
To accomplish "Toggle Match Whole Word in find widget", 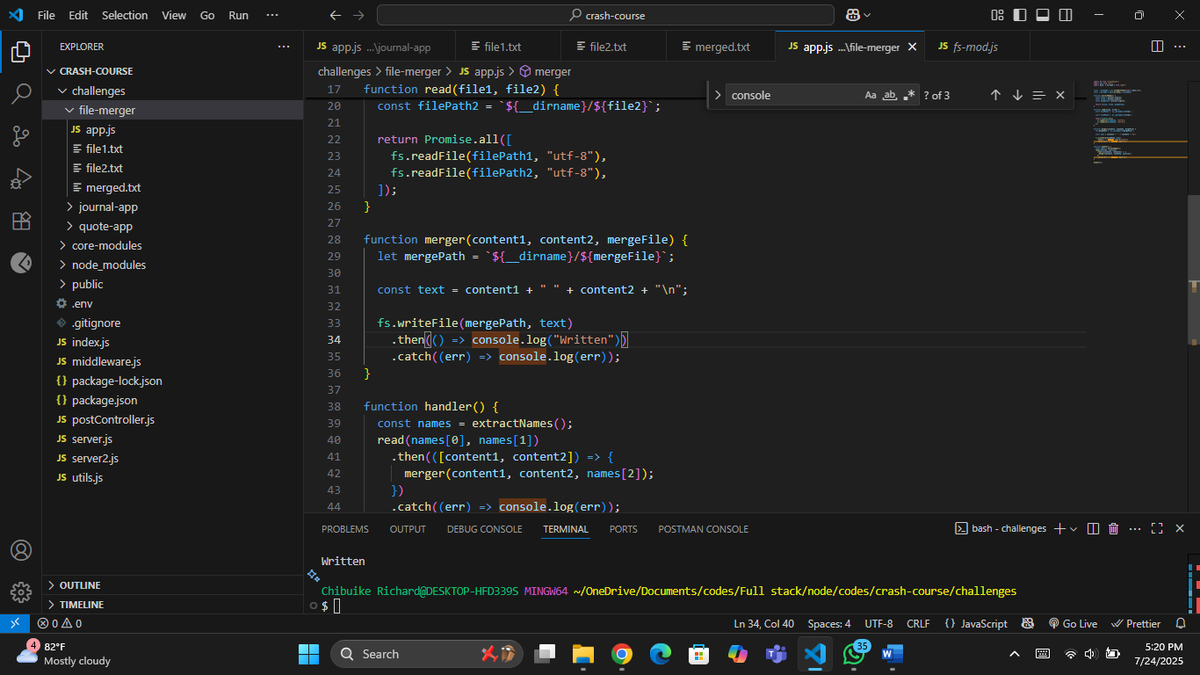I will coord(890,95).
